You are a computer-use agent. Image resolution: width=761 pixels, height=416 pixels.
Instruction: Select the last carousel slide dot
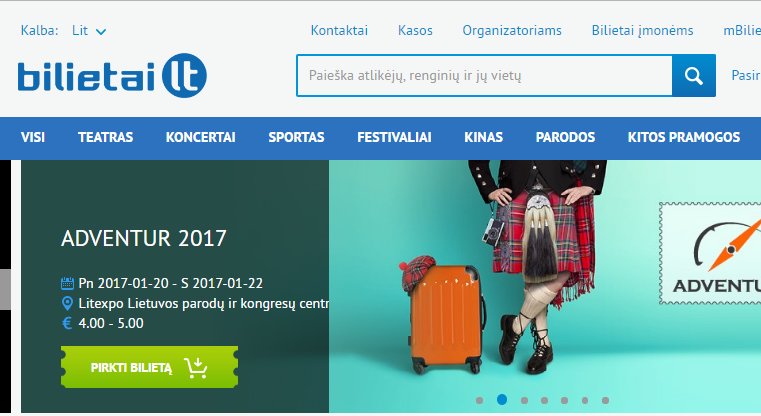(x=605, y=400)
